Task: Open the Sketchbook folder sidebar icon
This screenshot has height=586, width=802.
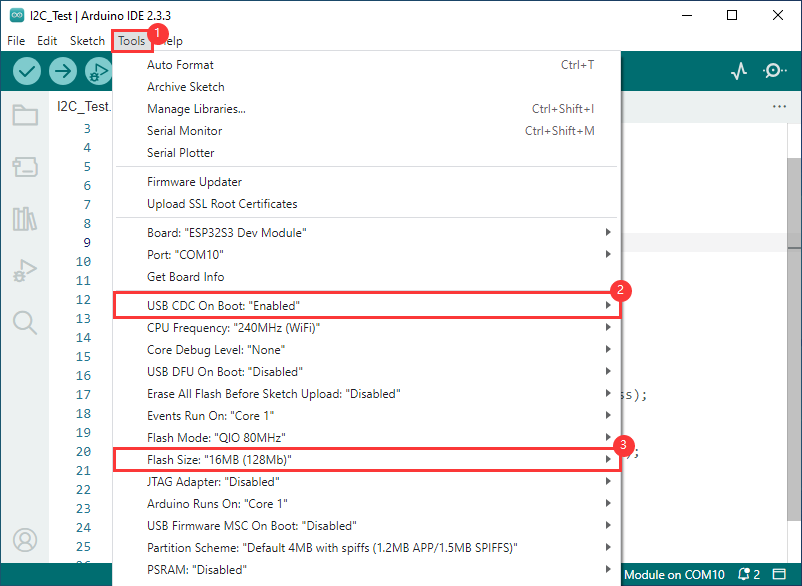Action: (x=25, y=115)
